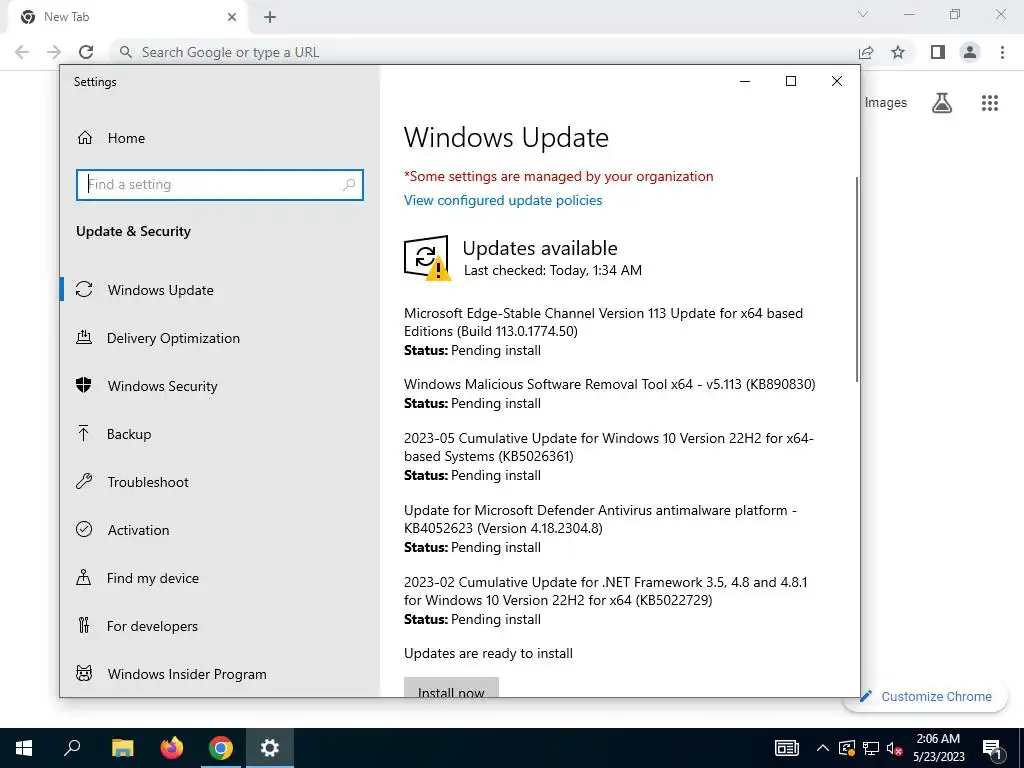Launch Firefox from taskbar

click(171, 748)
